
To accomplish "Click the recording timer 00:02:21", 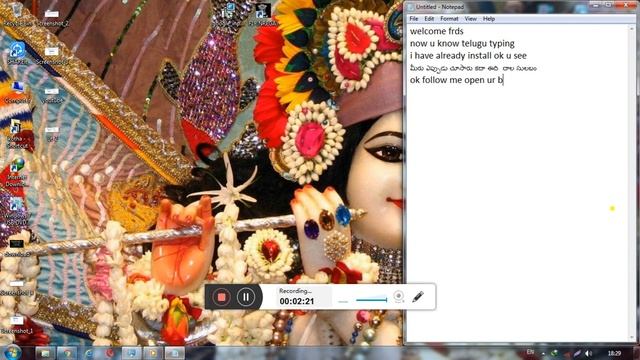I will coord(297,301).
